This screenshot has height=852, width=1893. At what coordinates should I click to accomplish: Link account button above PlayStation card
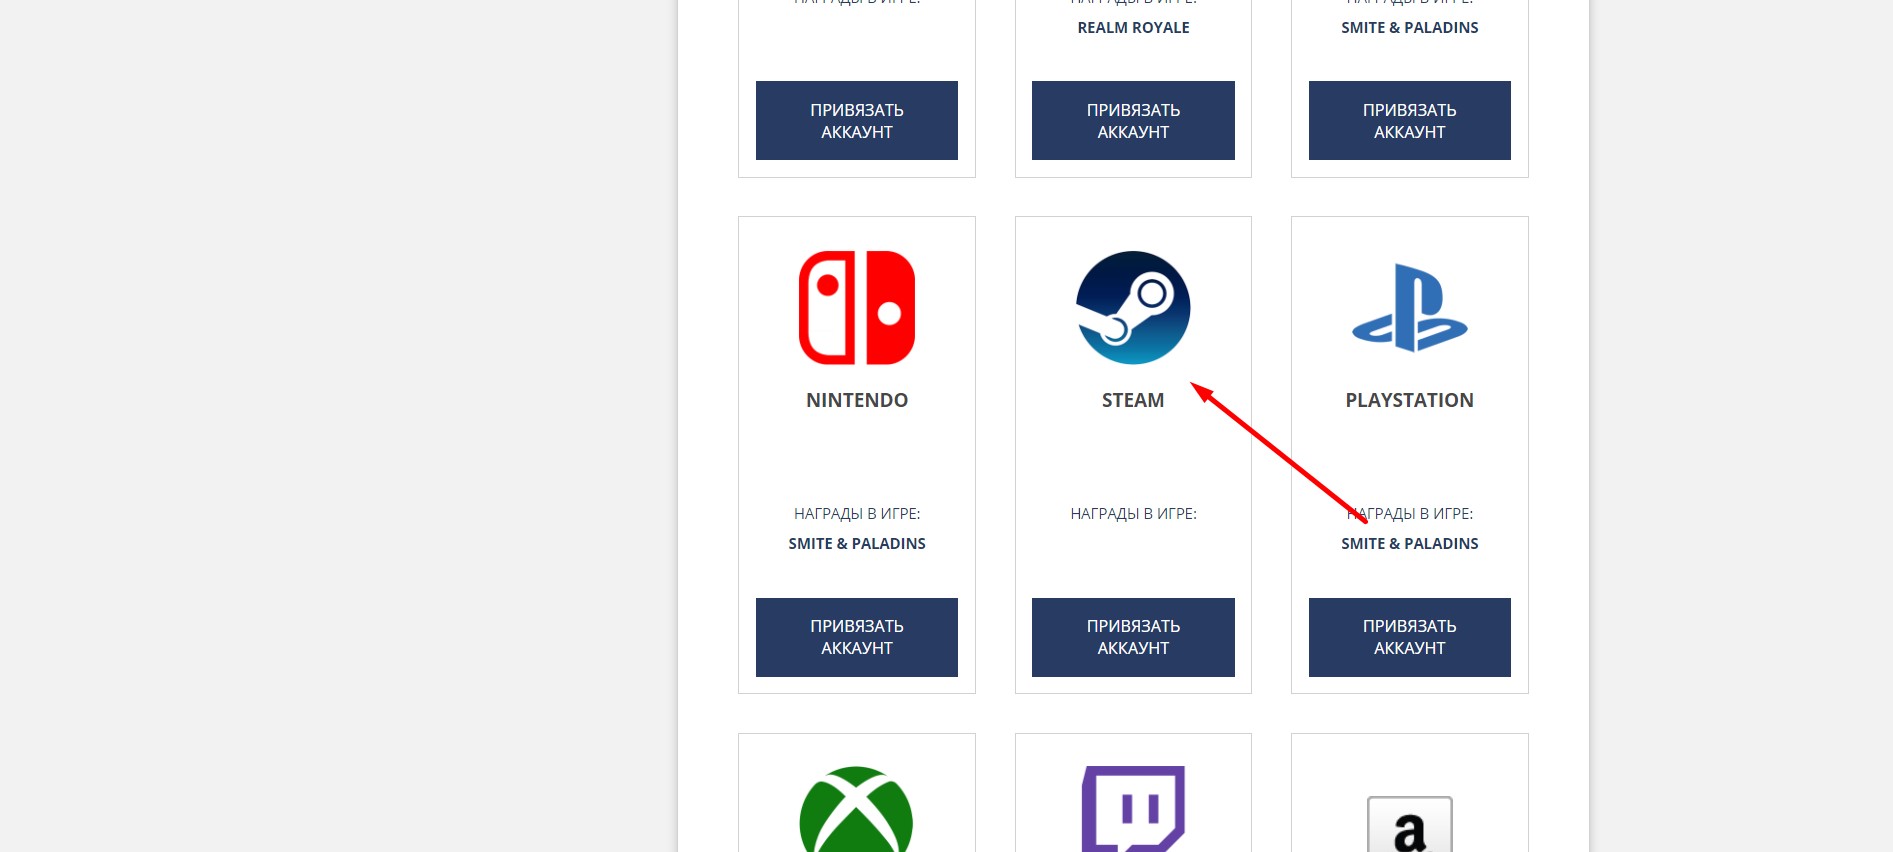point(1410,120)
